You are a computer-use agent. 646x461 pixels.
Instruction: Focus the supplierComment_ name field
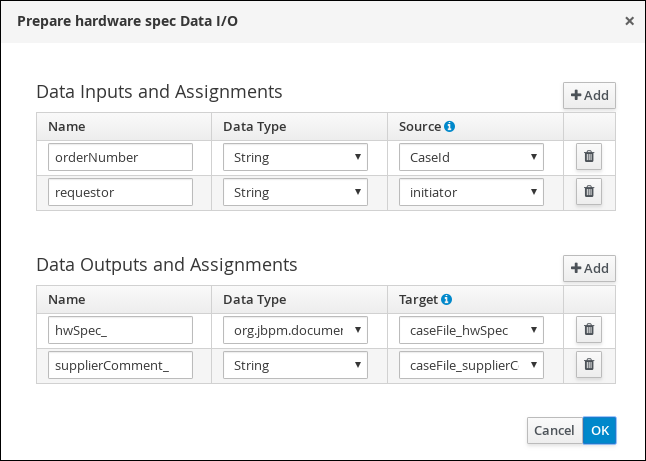[x=120, y=365]
